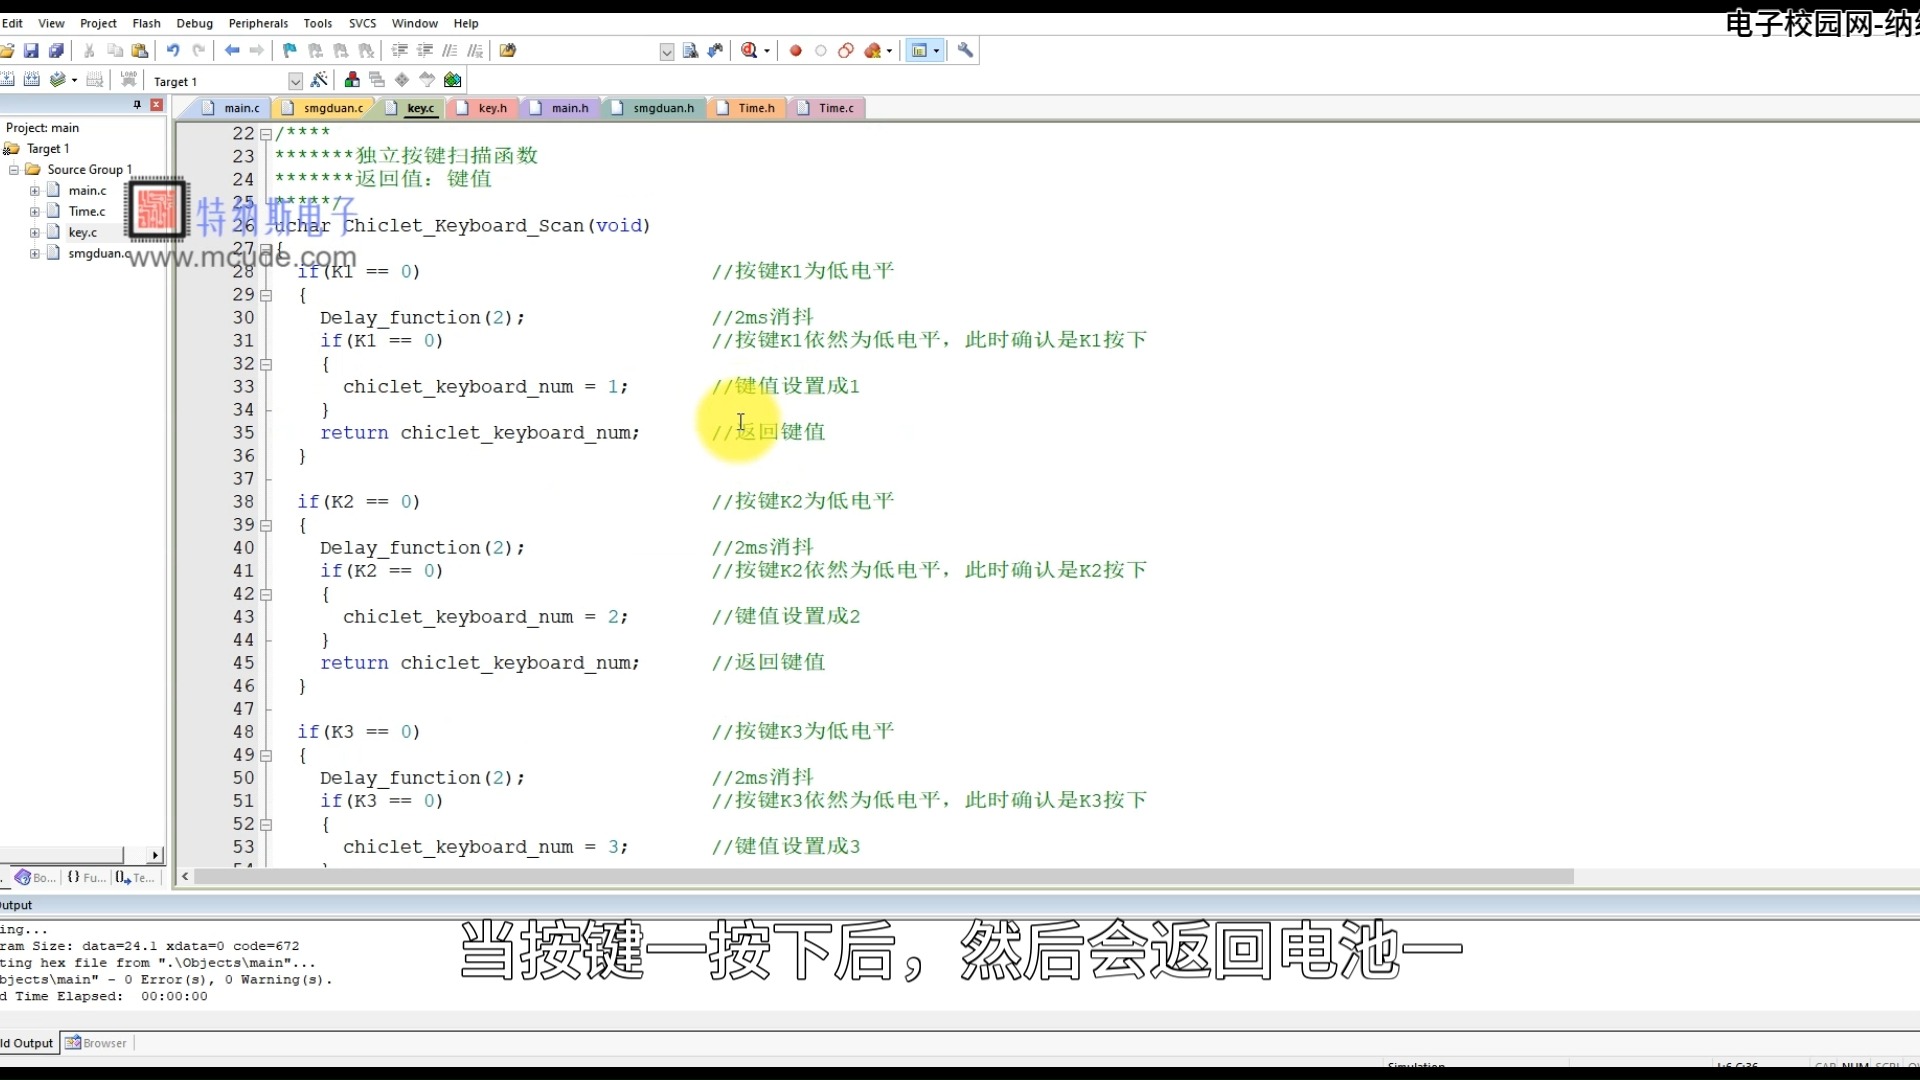Open Options for Target magic wand
The width and height of the screenshot is (1920, 1080).
click(x=319, y=80)
